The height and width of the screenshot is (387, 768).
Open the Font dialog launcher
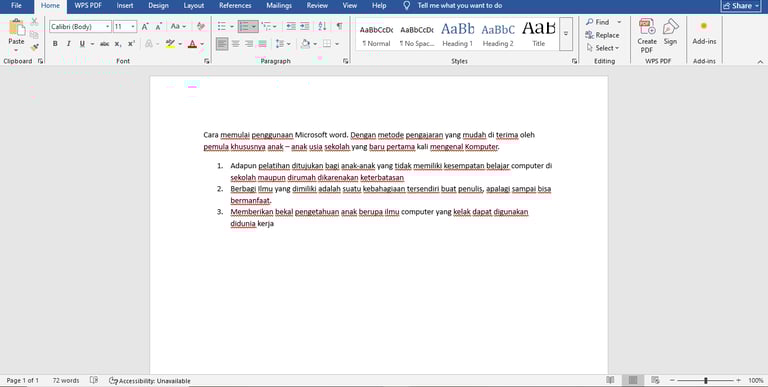(x=207, y=61)
